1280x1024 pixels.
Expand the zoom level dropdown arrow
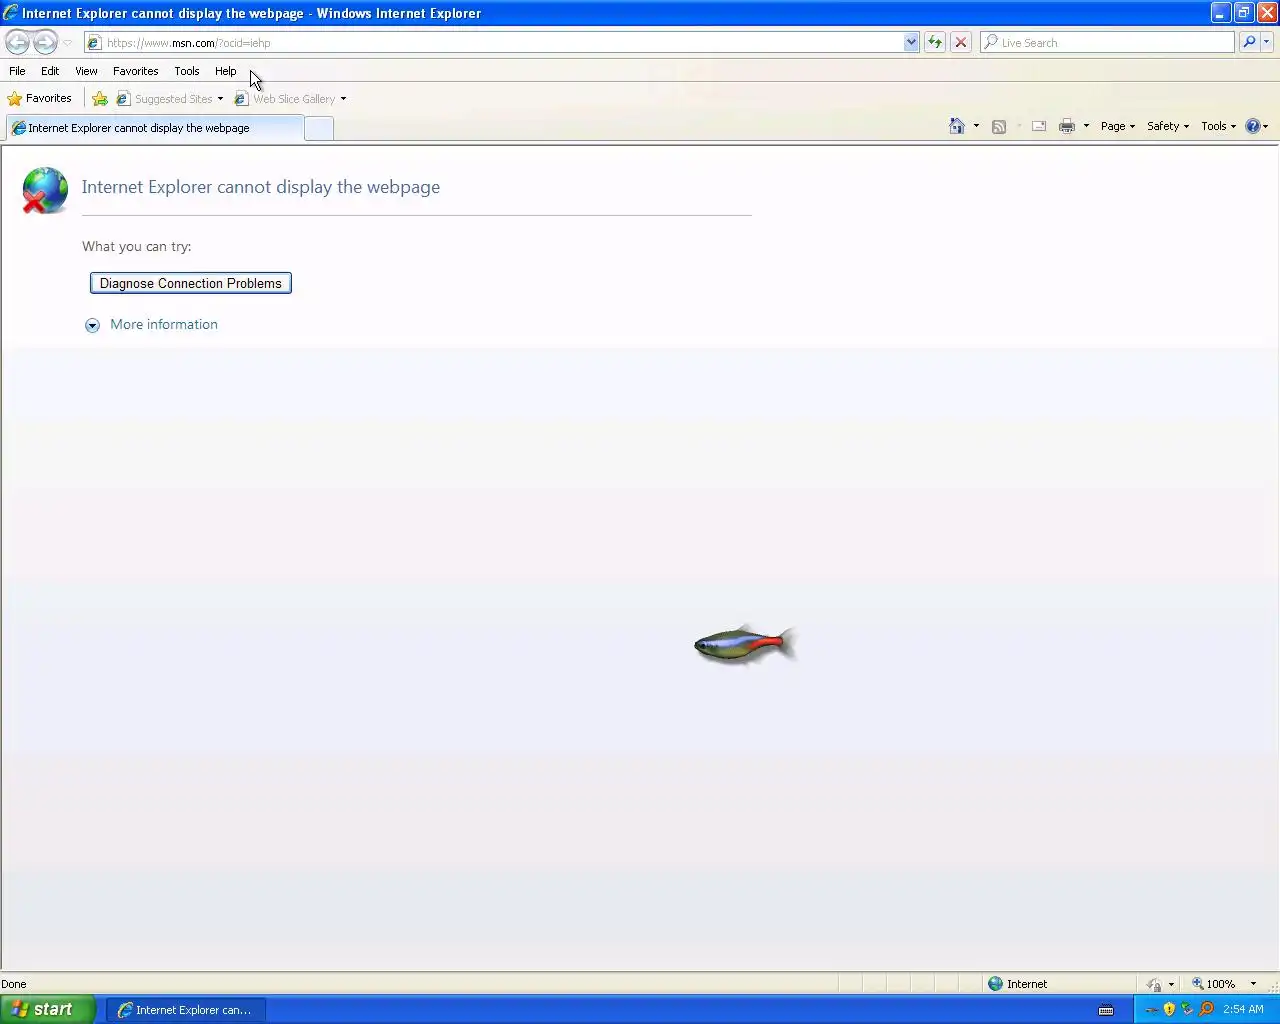point(1253,984)
